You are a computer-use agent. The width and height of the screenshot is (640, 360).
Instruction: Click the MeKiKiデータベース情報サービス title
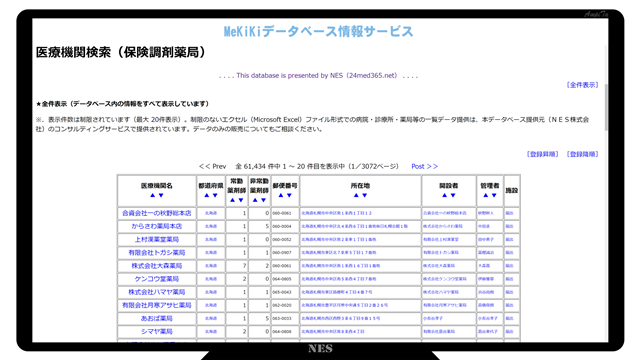click(318, 31)
